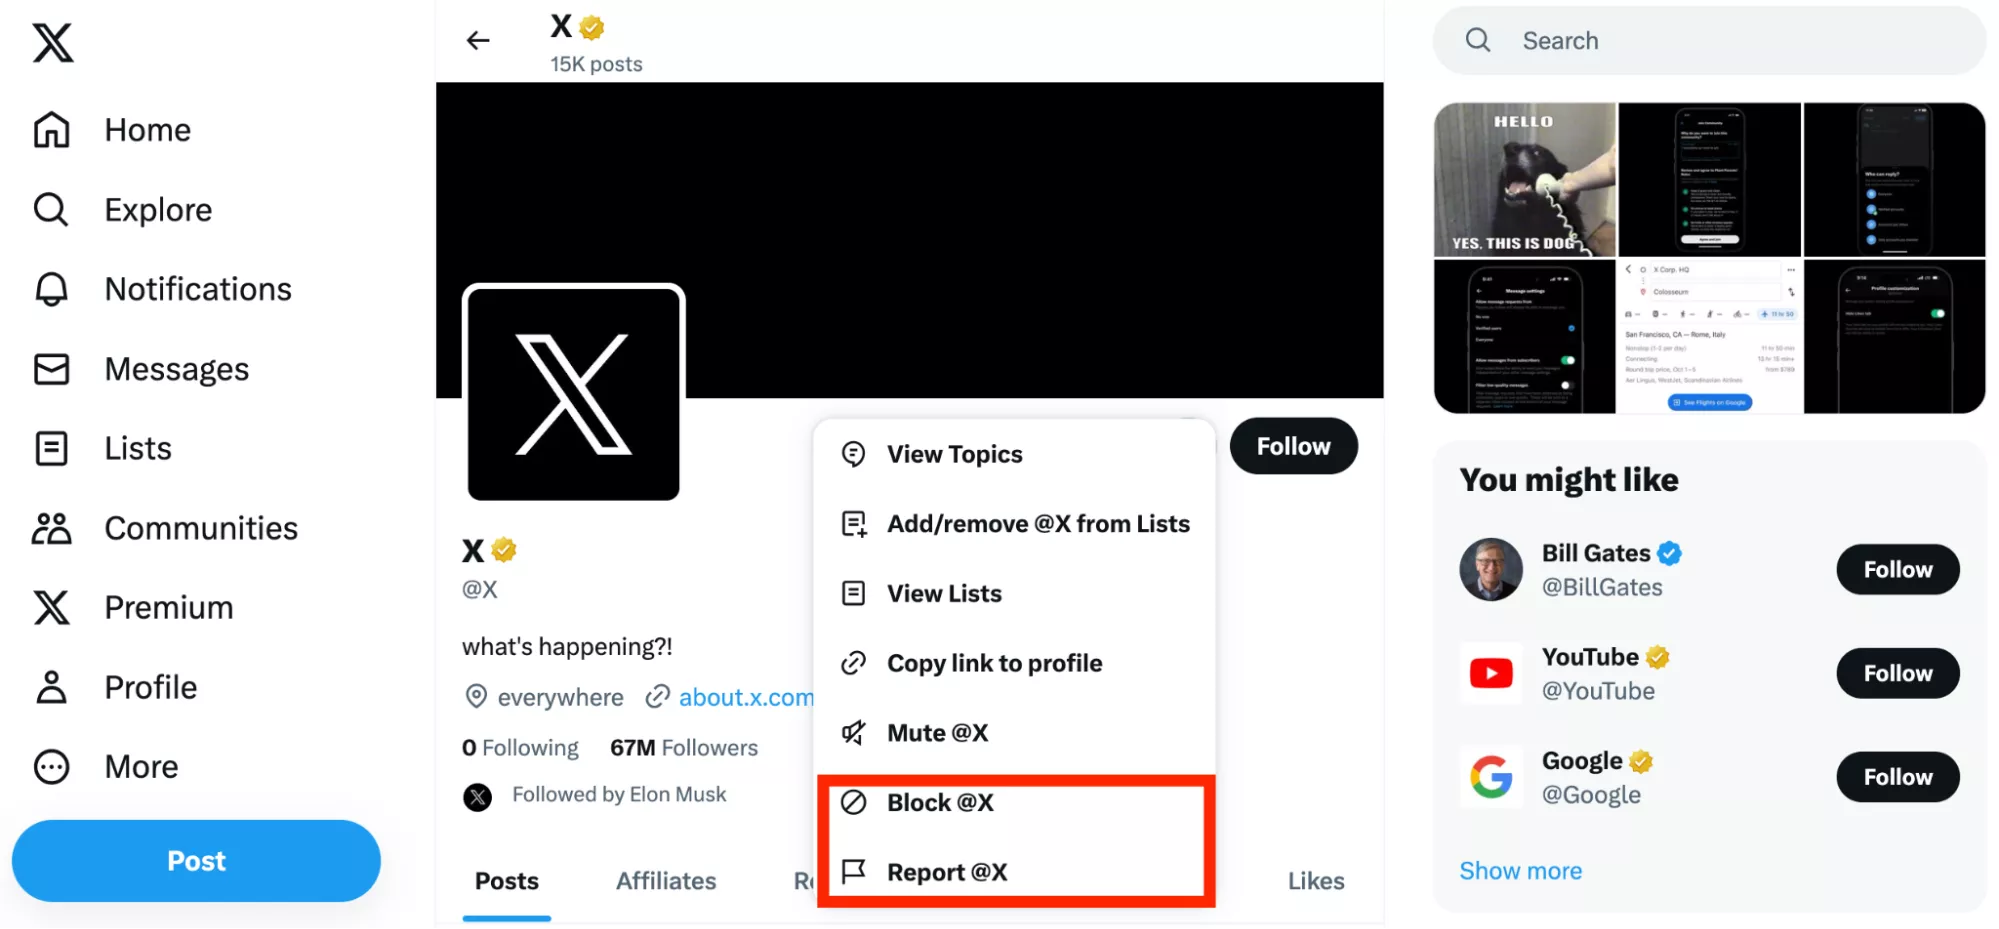Open Messages via the envelope icon
Image resolution: width=1999 pixels, height=929 pixels.
pos(51,369)
